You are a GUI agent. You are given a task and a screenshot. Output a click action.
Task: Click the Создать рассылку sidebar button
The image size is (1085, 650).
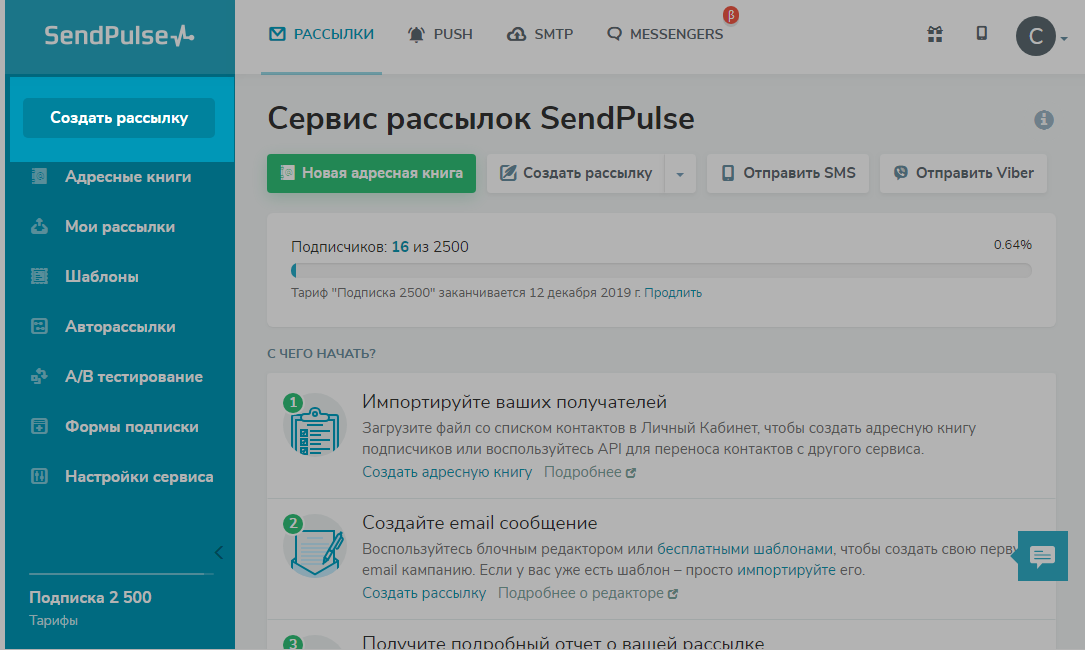119,118
